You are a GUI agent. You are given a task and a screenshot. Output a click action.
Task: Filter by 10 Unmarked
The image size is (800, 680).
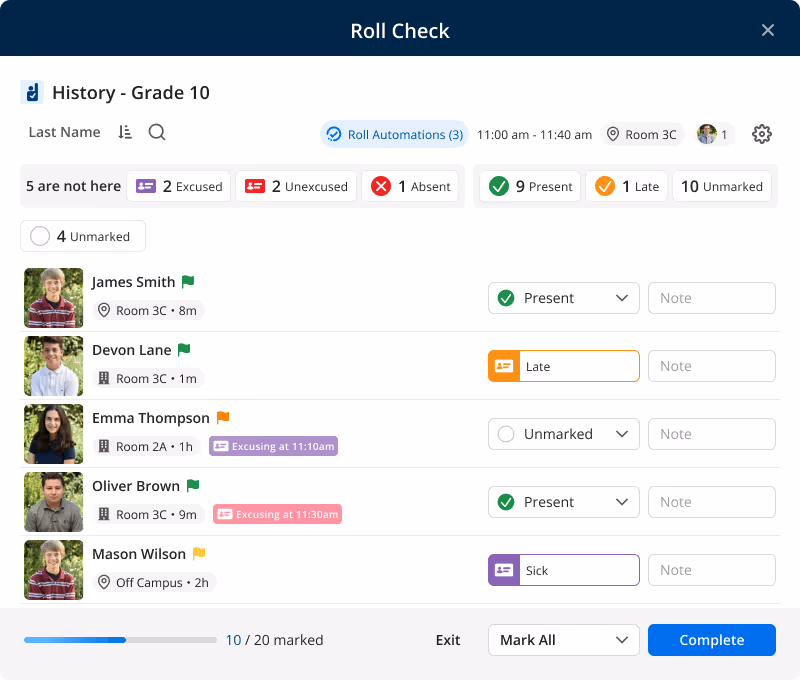(722, 186)
